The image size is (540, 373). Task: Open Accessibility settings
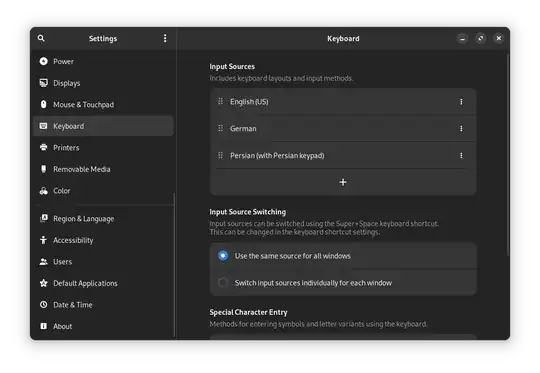pos(103,240)
